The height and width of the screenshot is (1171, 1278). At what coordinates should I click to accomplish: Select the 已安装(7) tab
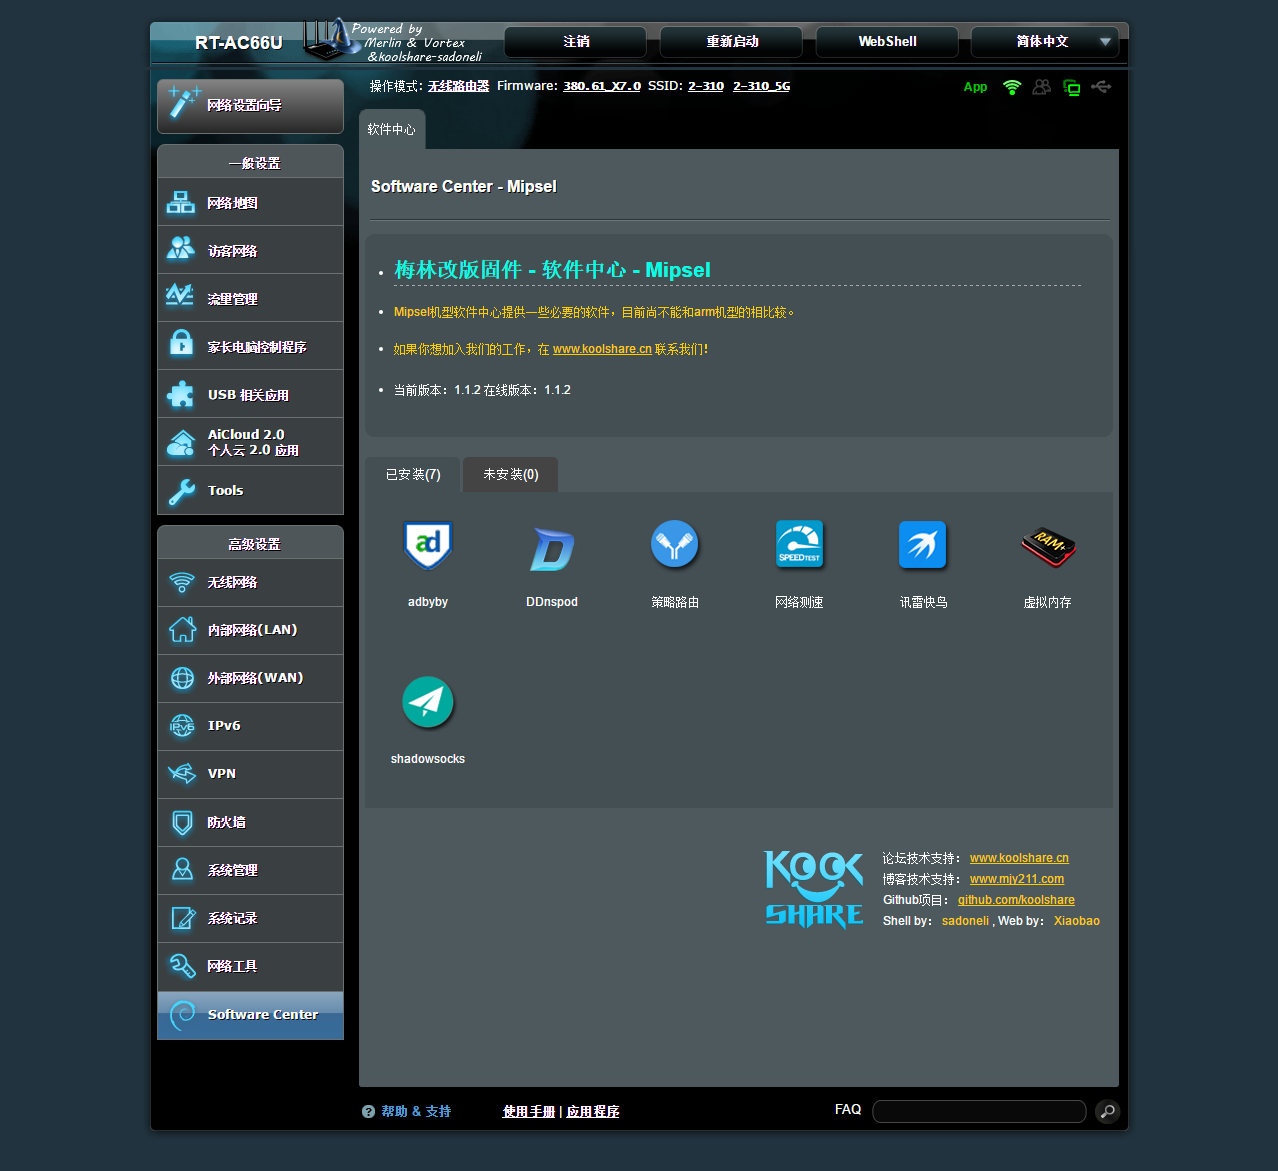(413, 475)
